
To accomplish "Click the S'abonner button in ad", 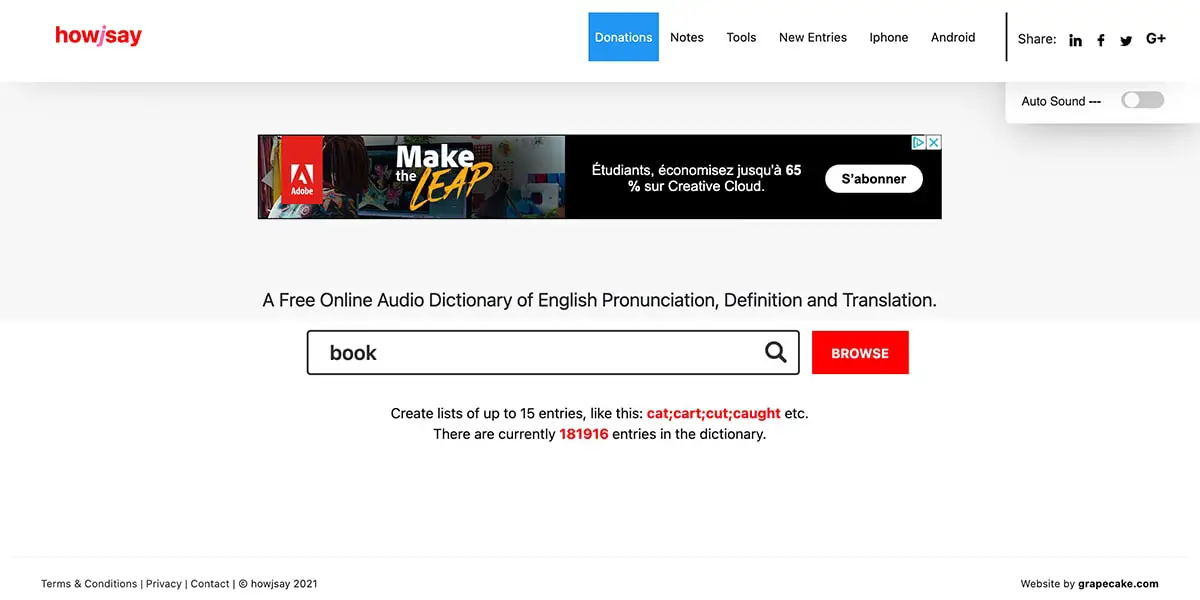I will [874, 179].
